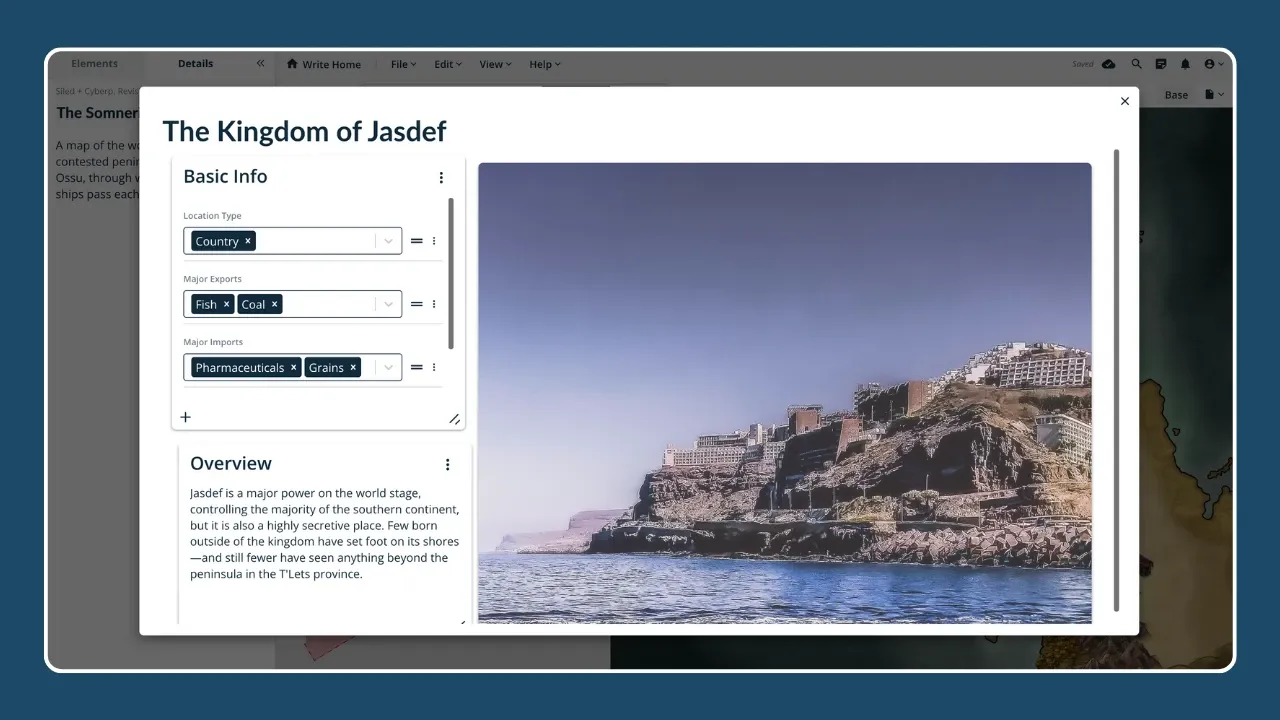Viewport: 1280px width, 720px height.
Task: Collapse the sidebar with the double chevron
Action: tap(258, 63)
